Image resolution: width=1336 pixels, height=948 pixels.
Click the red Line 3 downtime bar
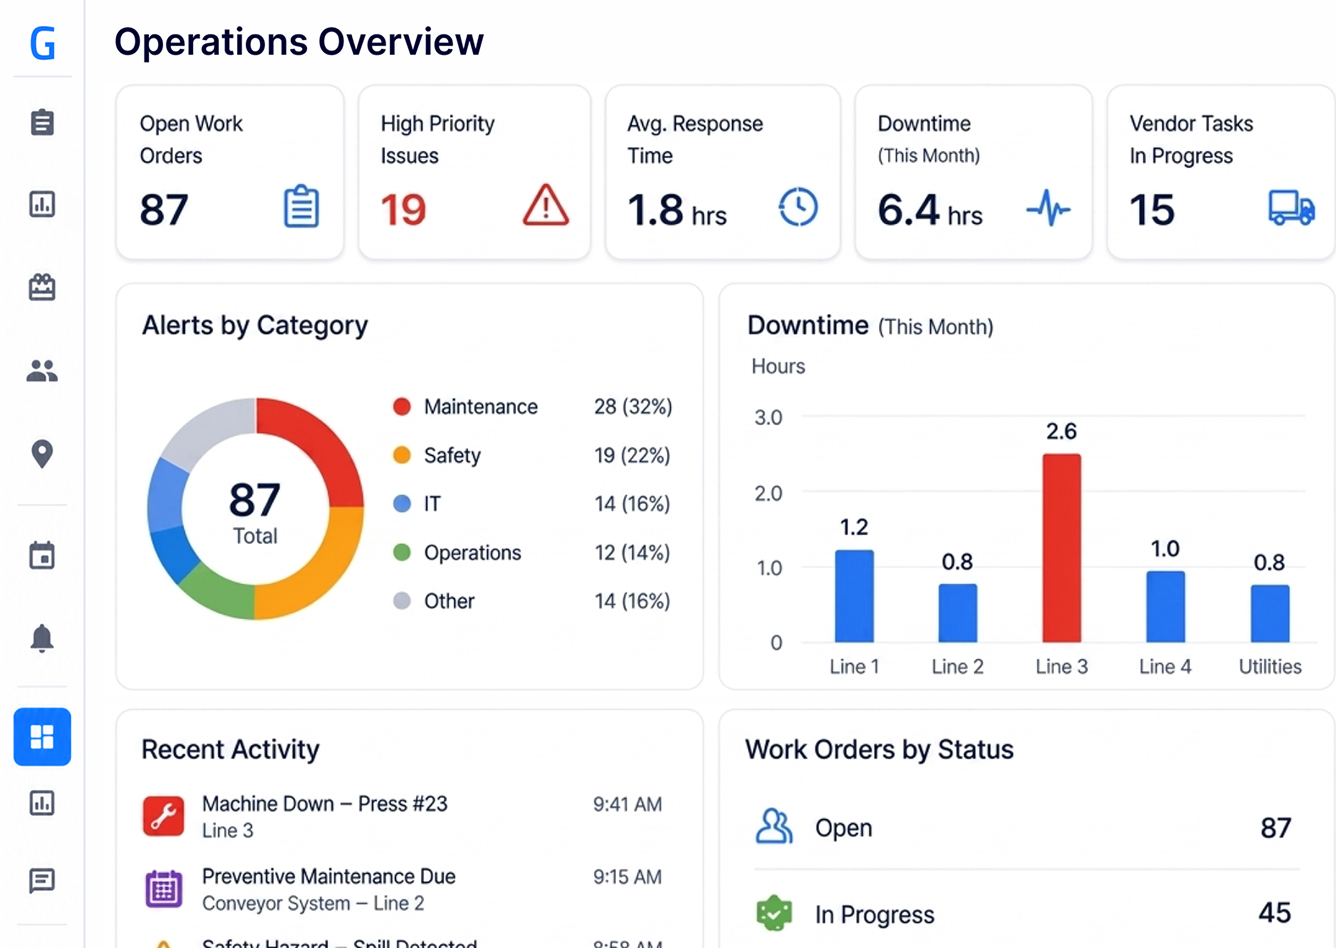tap(1061, 548)
